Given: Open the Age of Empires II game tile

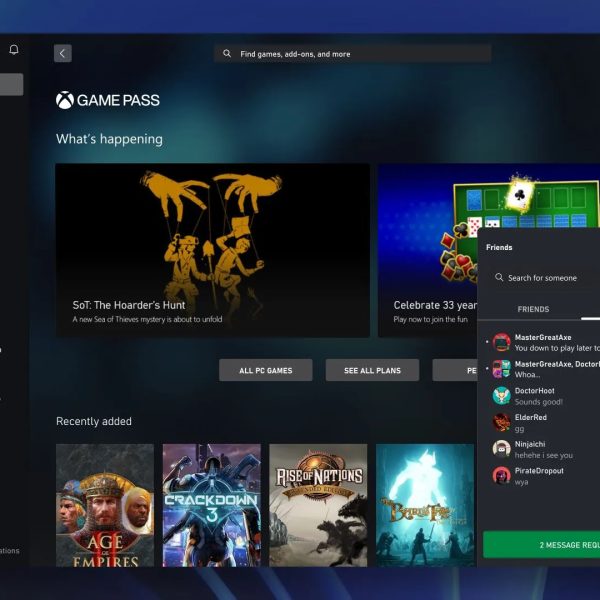Looking at the screenshot, I should tap(105, 505).
